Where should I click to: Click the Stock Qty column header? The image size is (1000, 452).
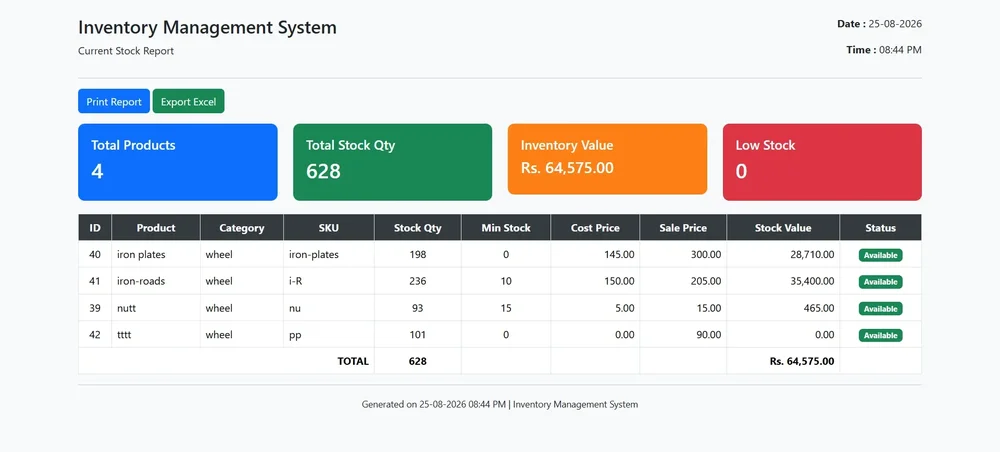(418, 228)
